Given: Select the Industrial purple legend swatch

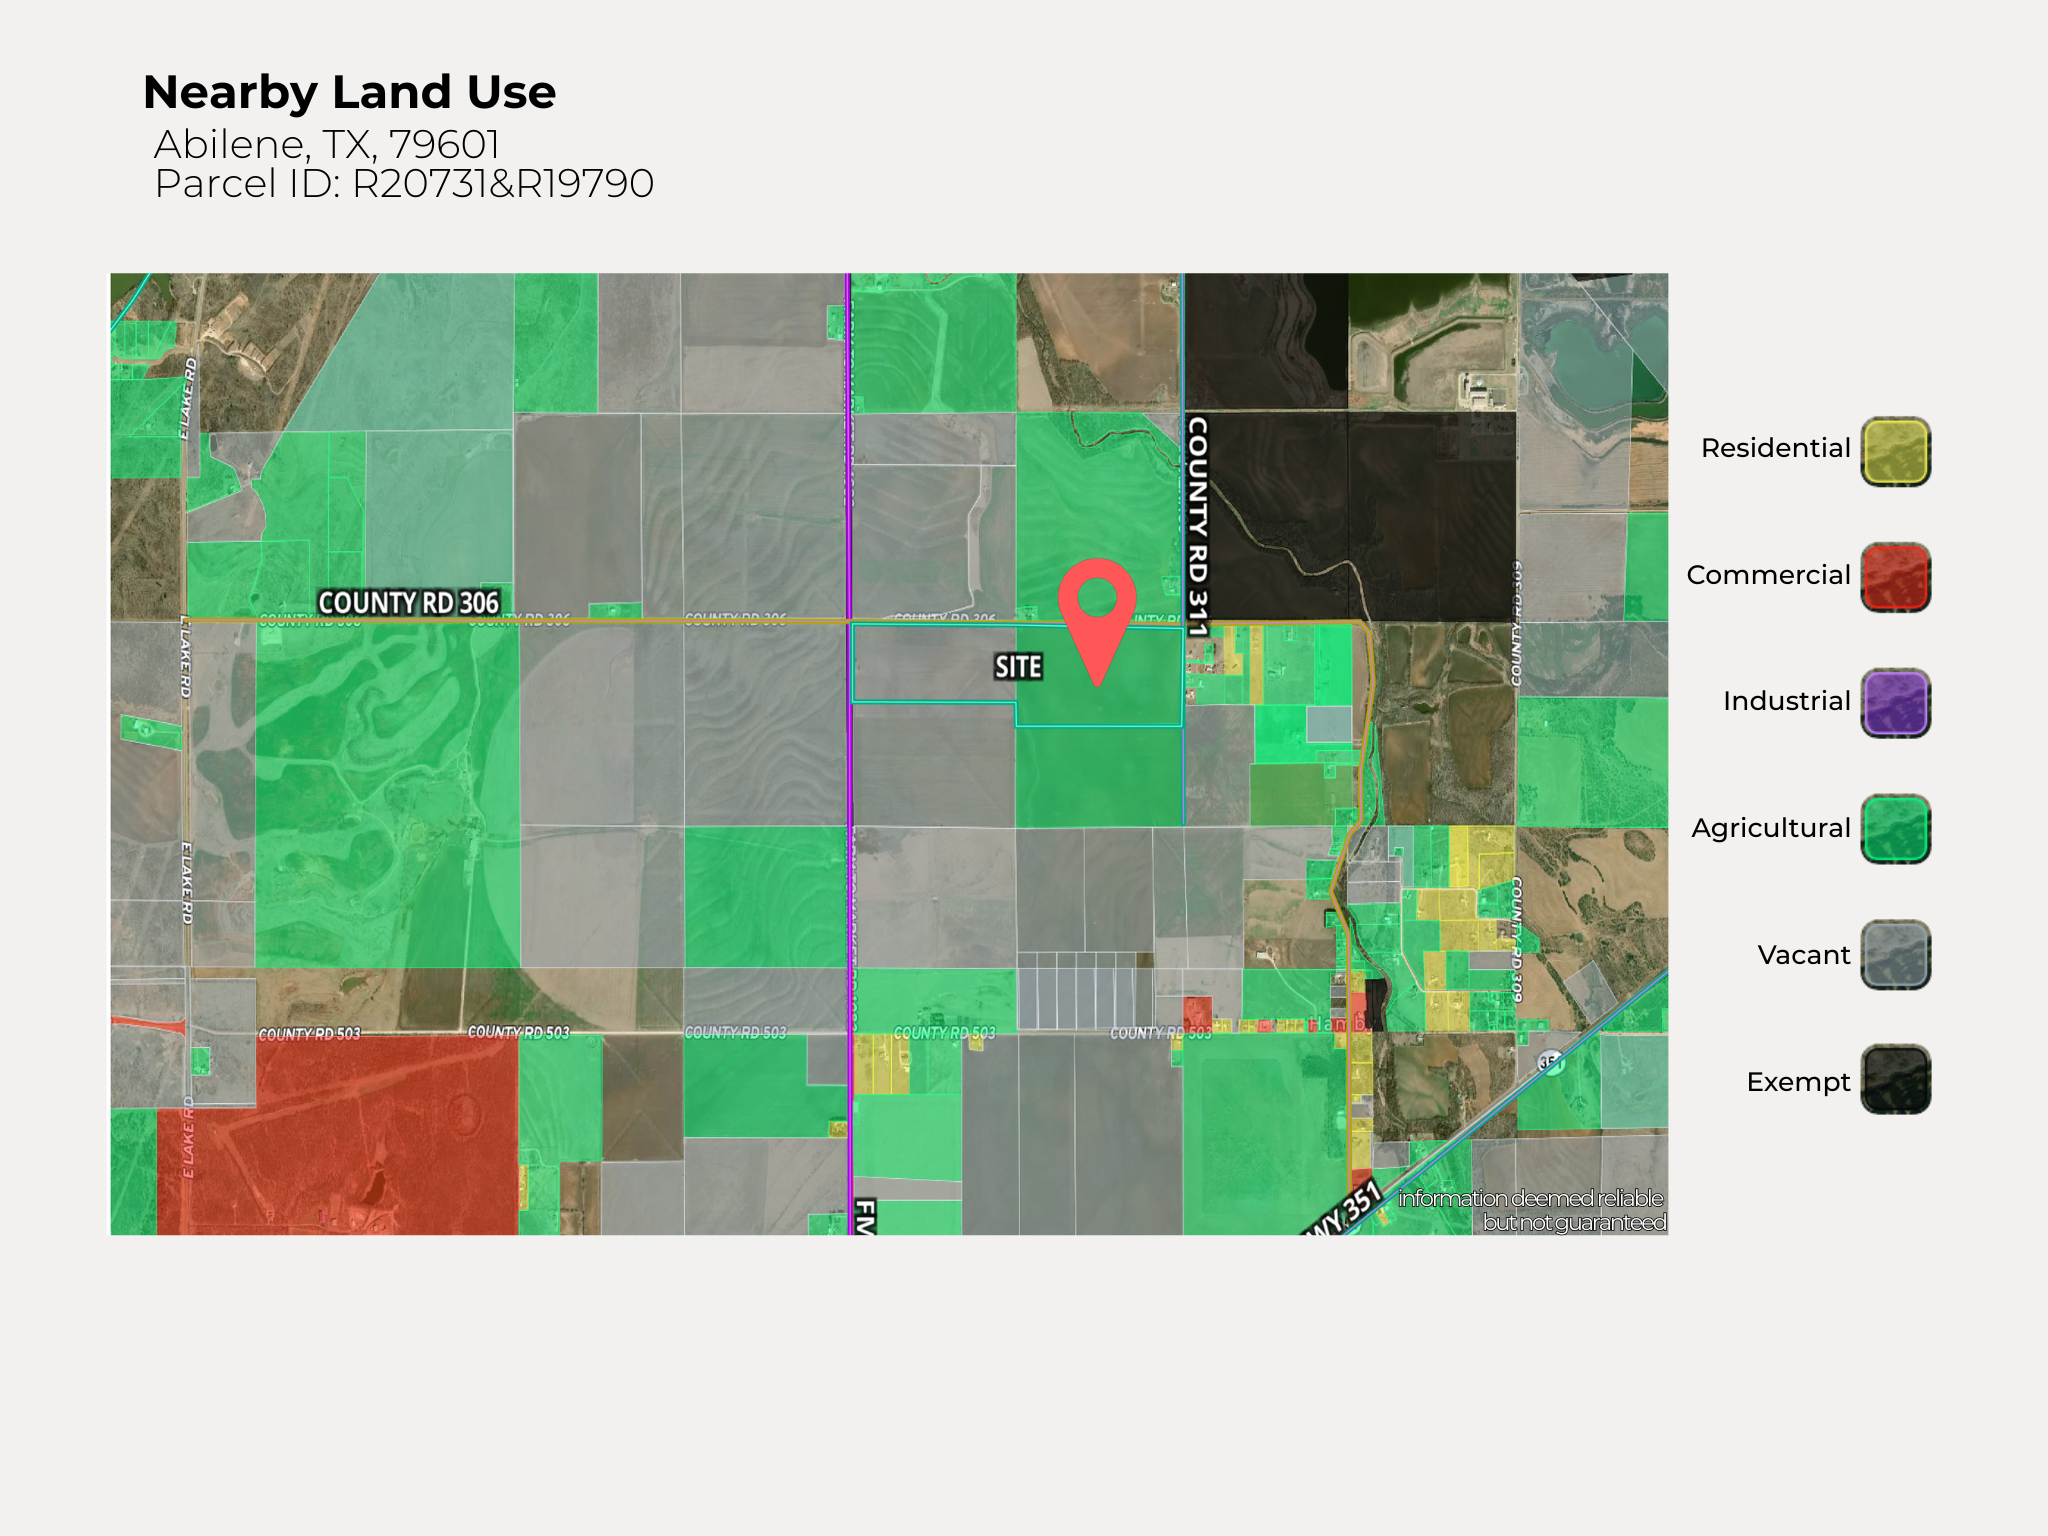Looking at the screenshot, I should tap(1895, 703).
